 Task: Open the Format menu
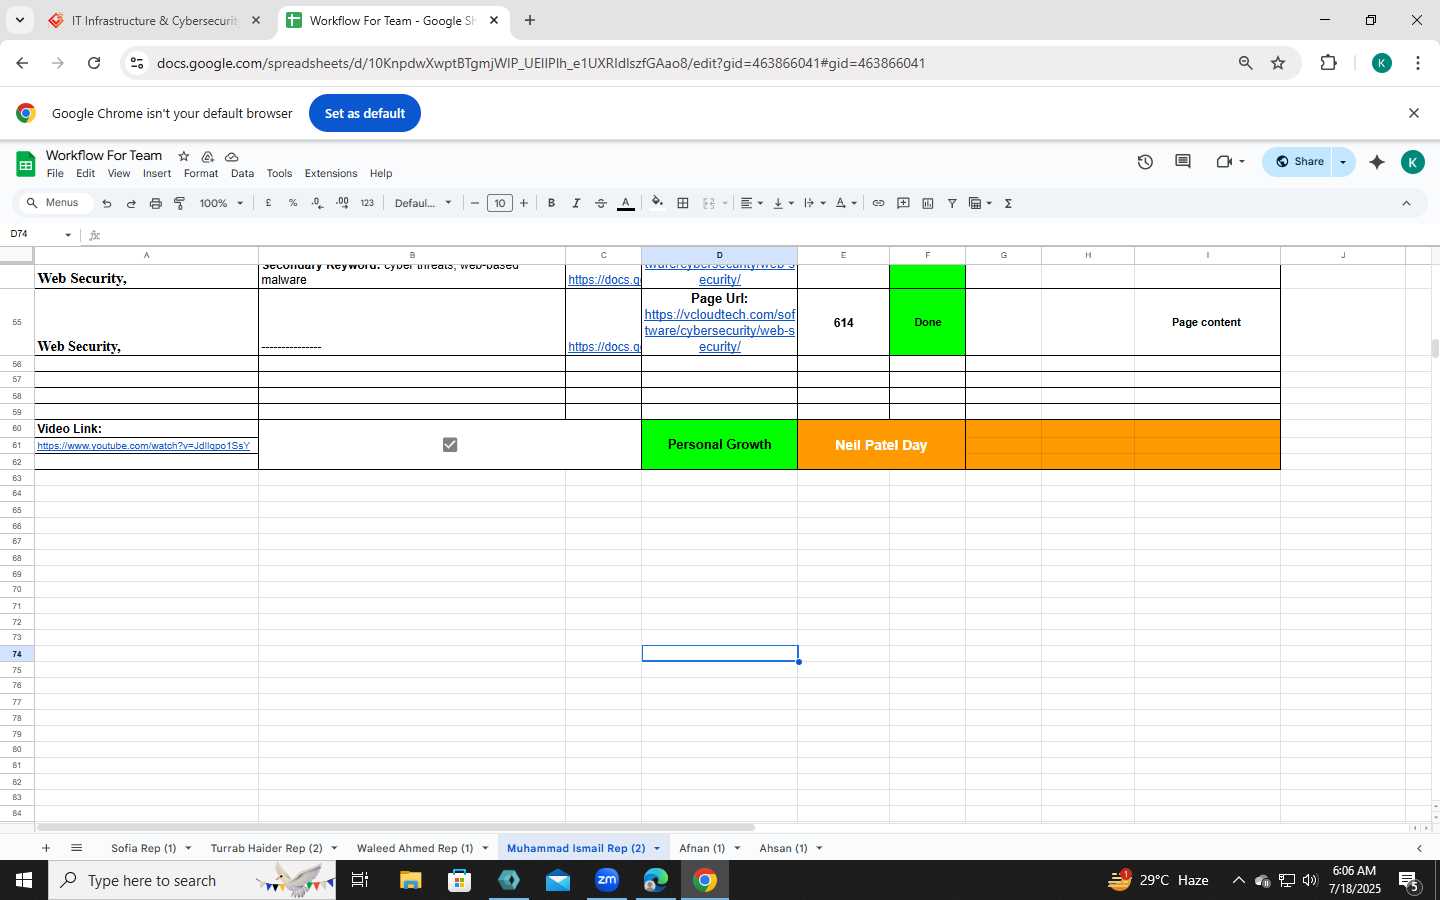[x=201, y=173]
